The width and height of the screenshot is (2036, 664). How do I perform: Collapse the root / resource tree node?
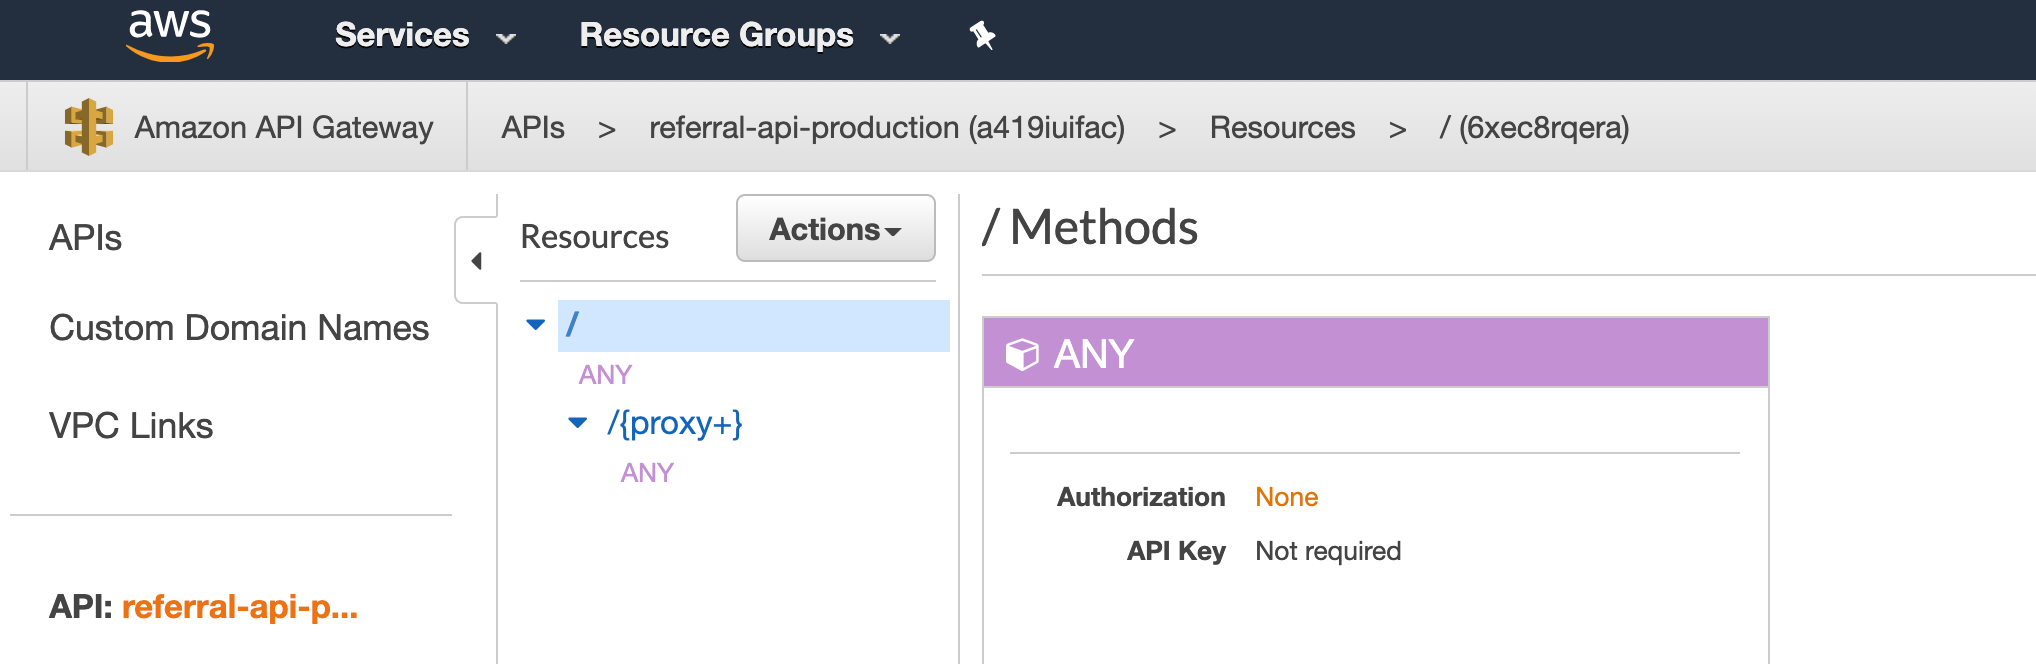[536, 325]
